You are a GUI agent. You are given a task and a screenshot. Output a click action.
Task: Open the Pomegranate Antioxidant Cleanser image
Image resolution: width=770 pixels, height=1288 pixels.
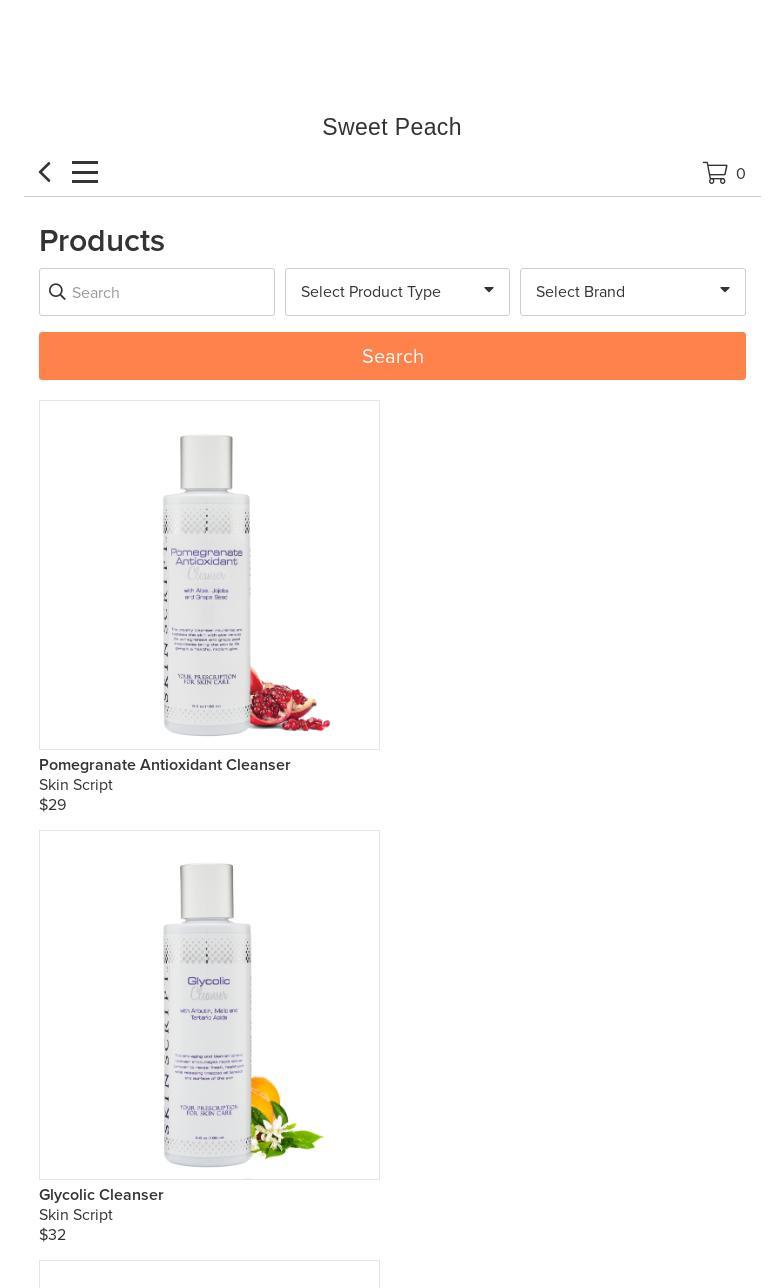pyautogui.click(x=209, y=575)
